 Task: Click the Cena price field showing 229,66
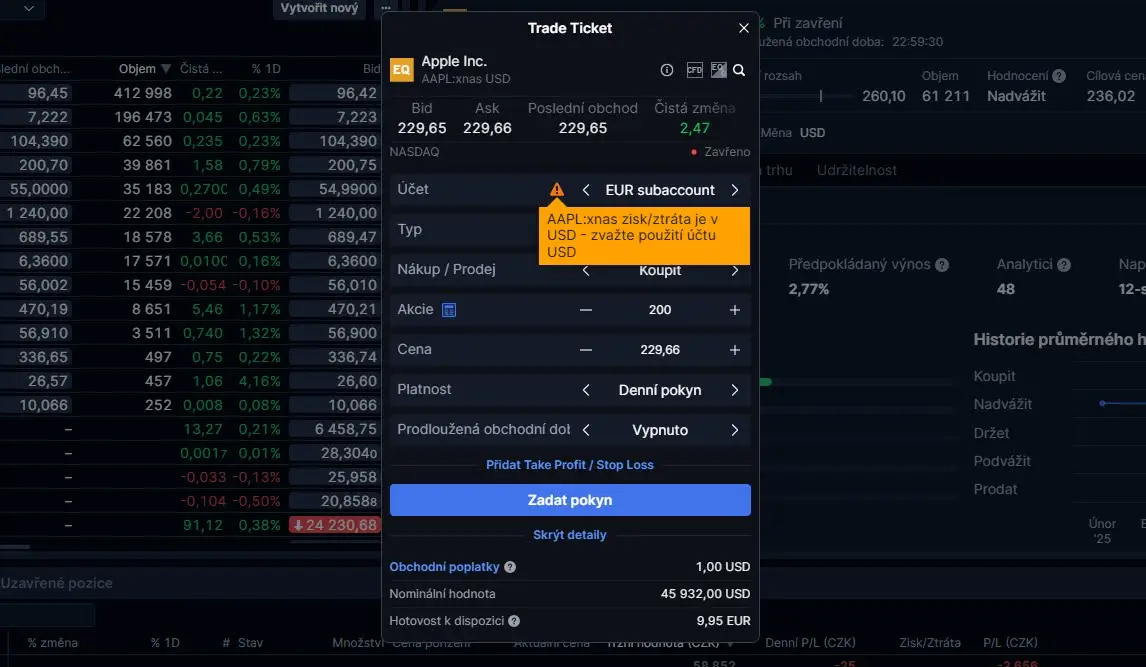click(660, 350)
